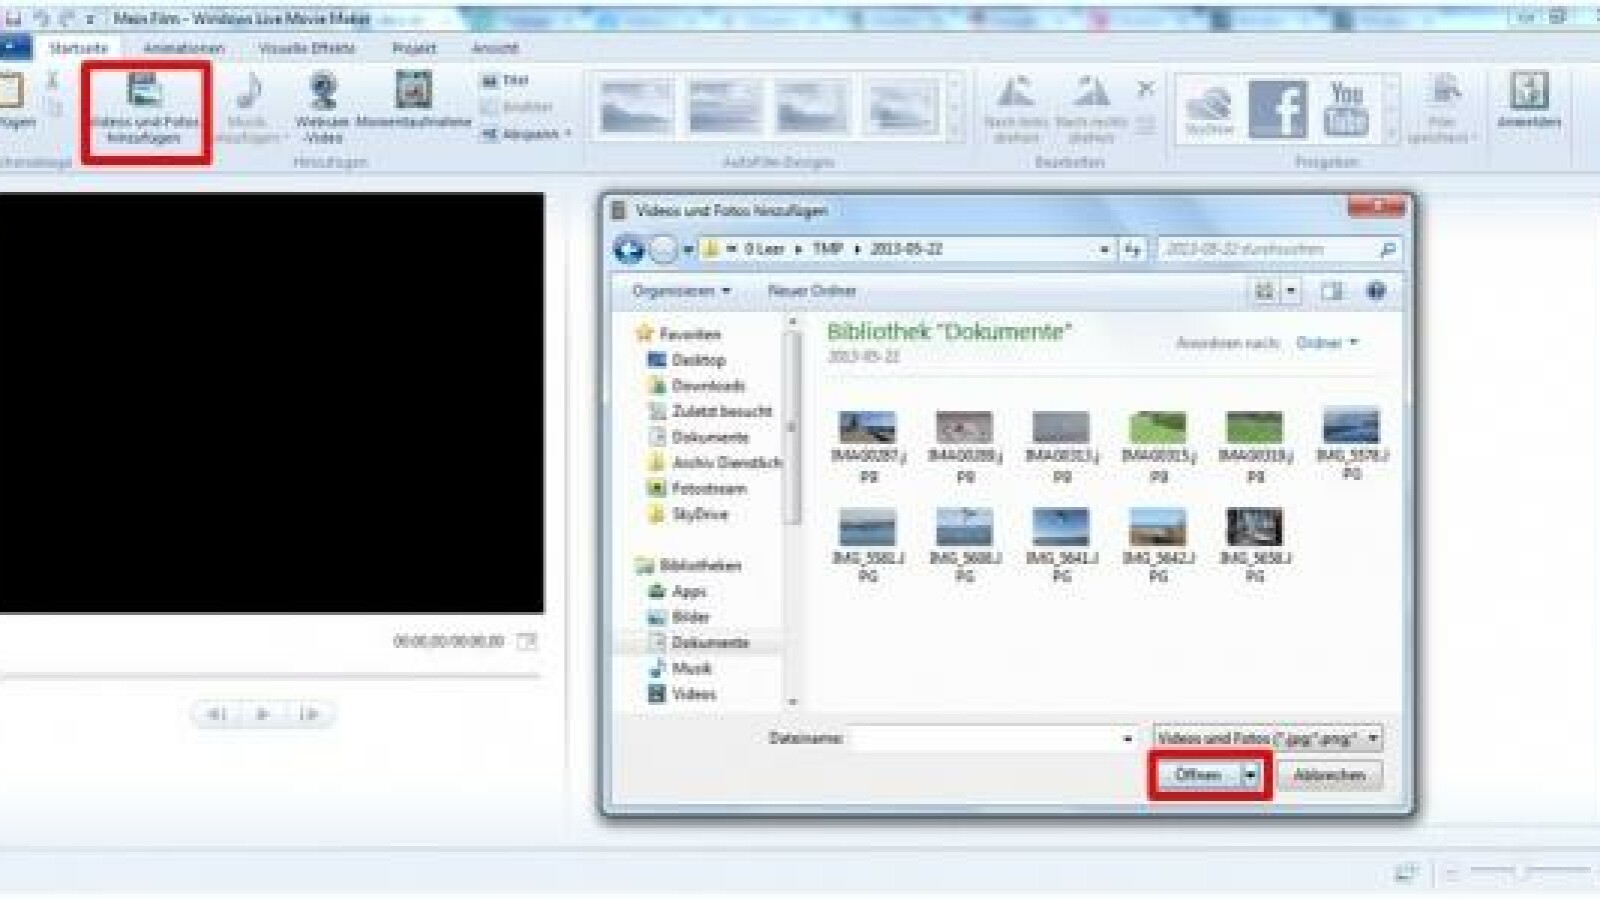Open the Projekt ribbon tab
The image size is (1600, 900).
click(414, 48)
